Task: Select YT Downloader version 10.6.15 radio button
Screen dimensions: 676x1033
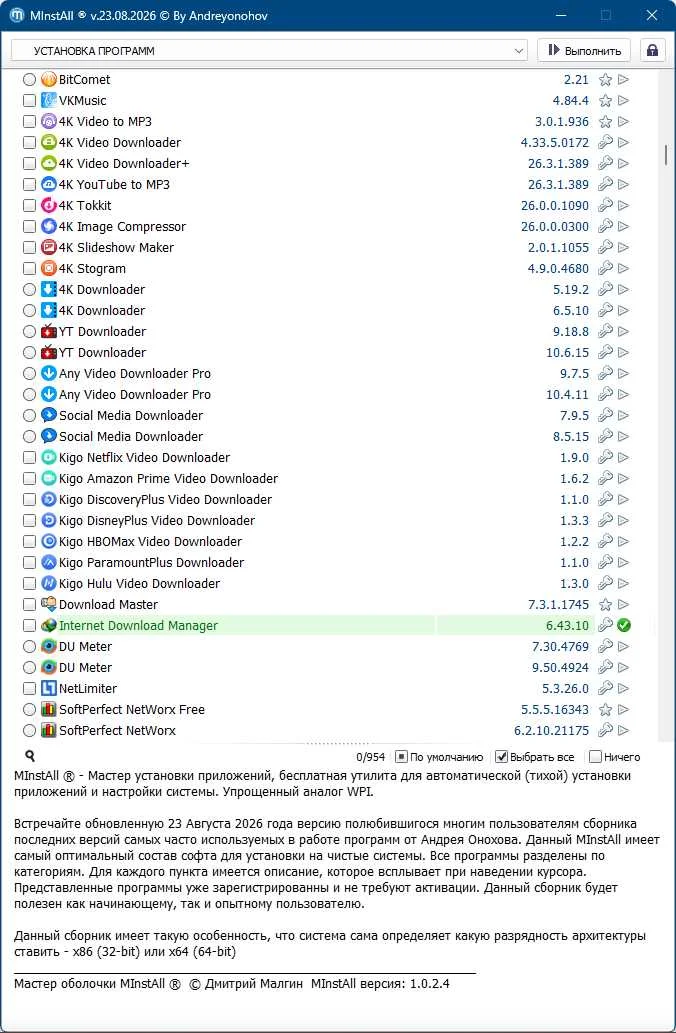Action: click(x=29, y=352)
